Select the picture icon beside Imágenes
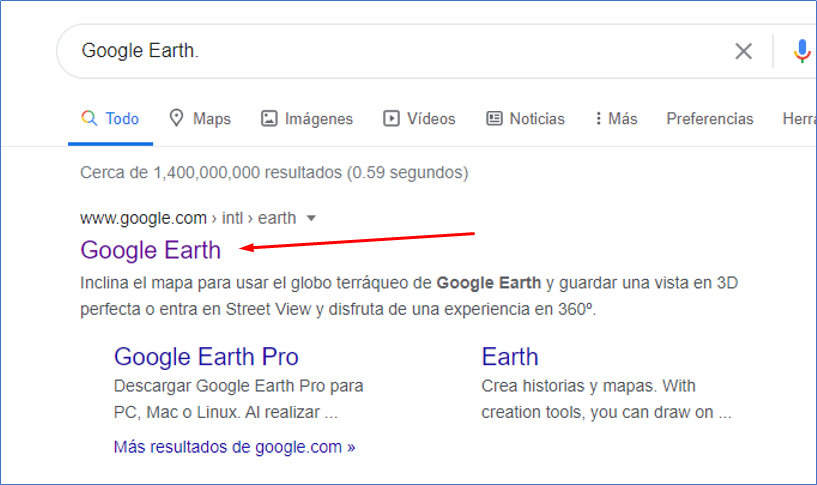817x485 pixels. (x=269, y=119)
